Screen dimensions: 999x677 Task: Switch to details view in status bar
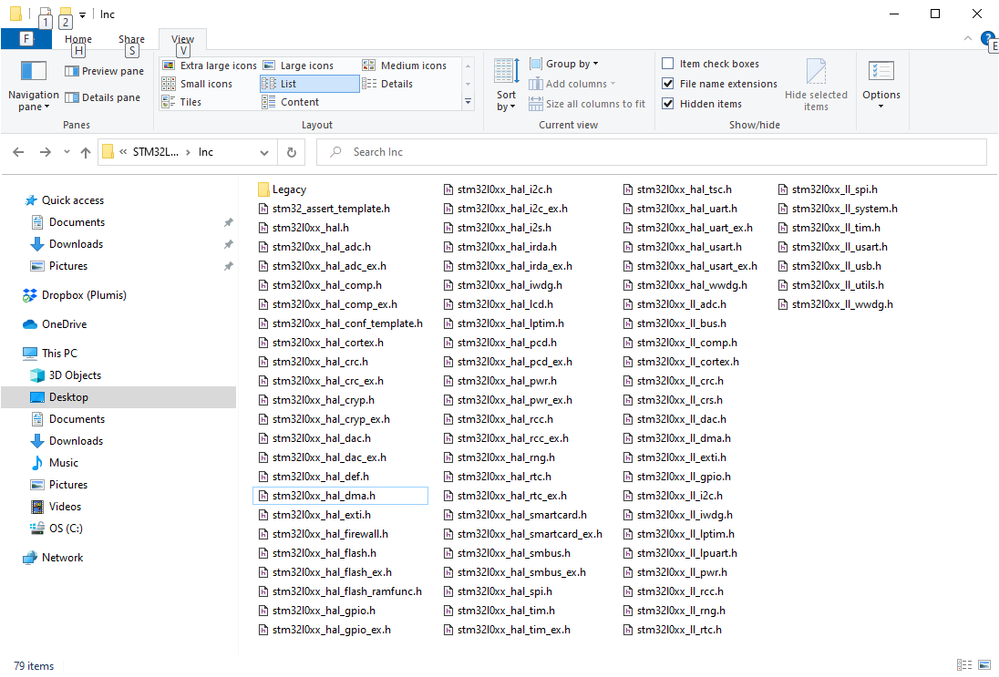(x=964, y=665)
